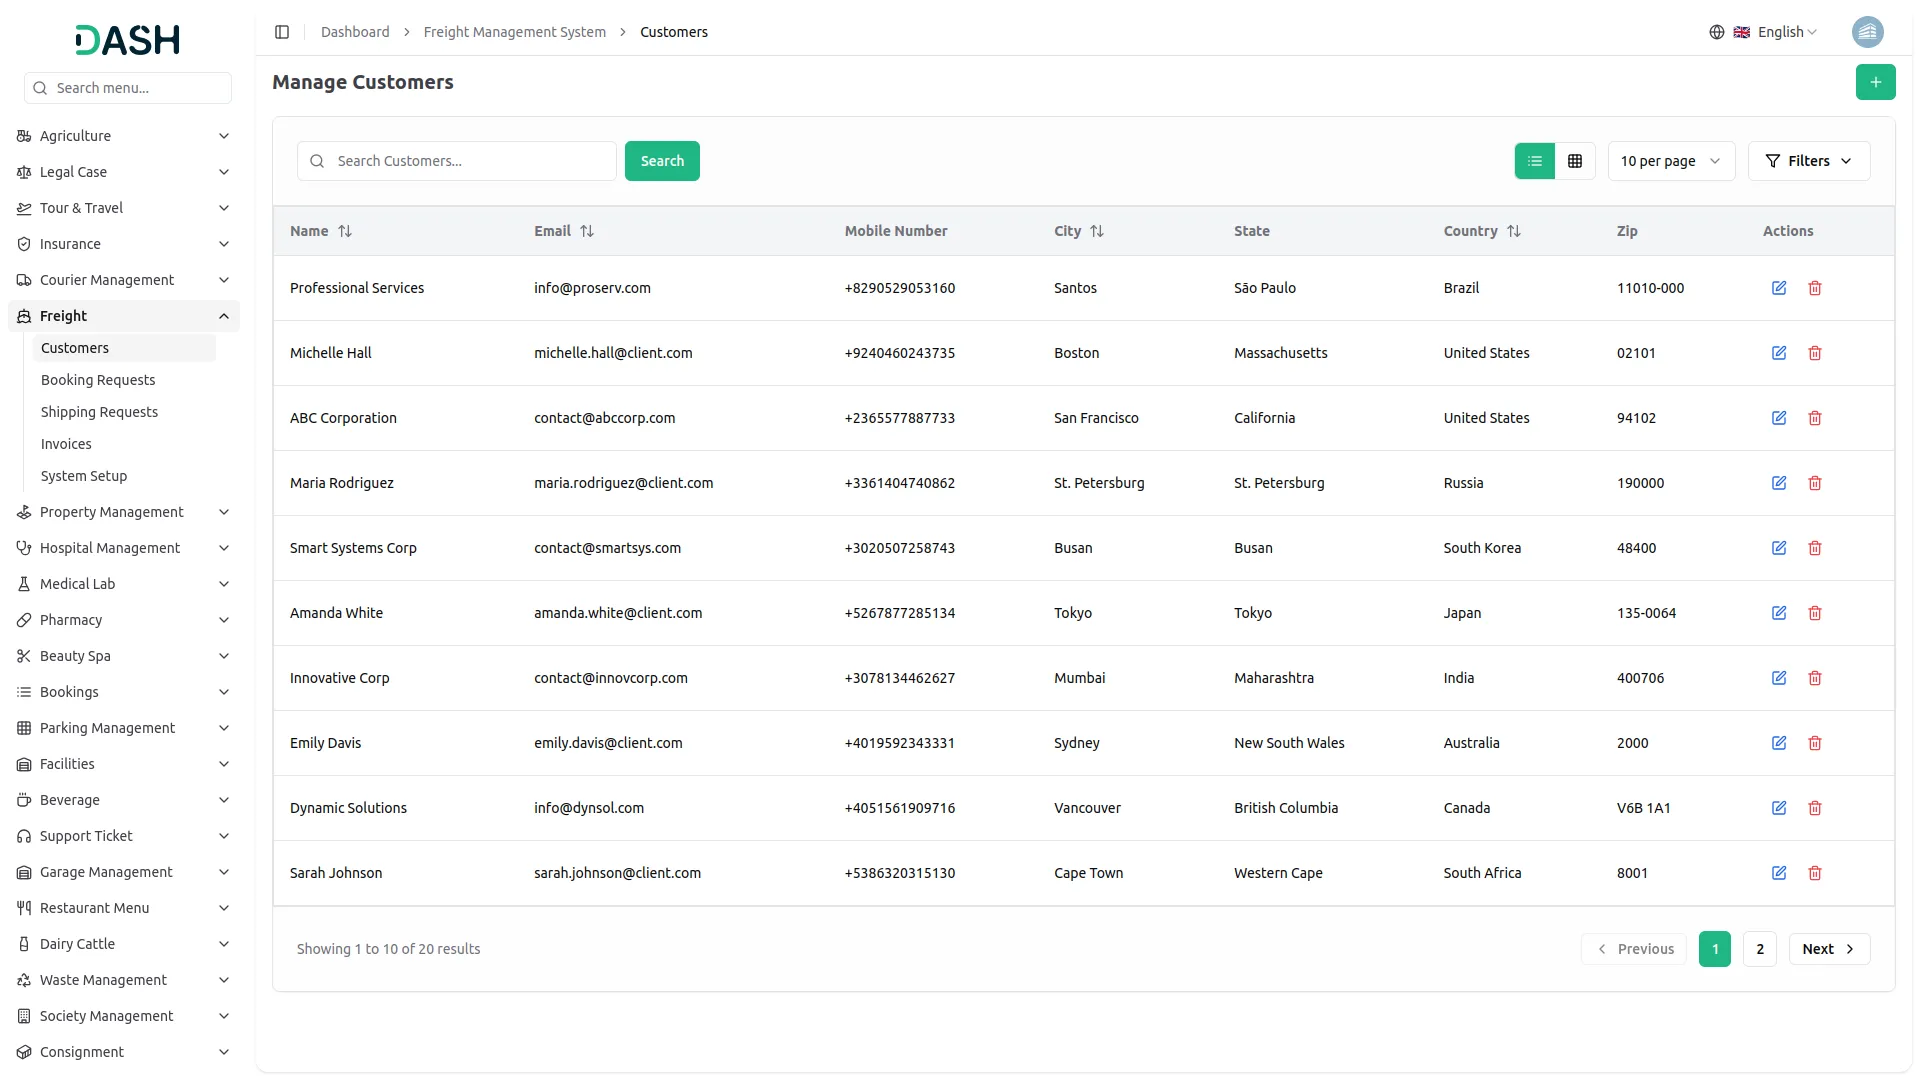Click the Search button
The width and height of the screenshot is (1920, 1080).
tap(661, 161)
